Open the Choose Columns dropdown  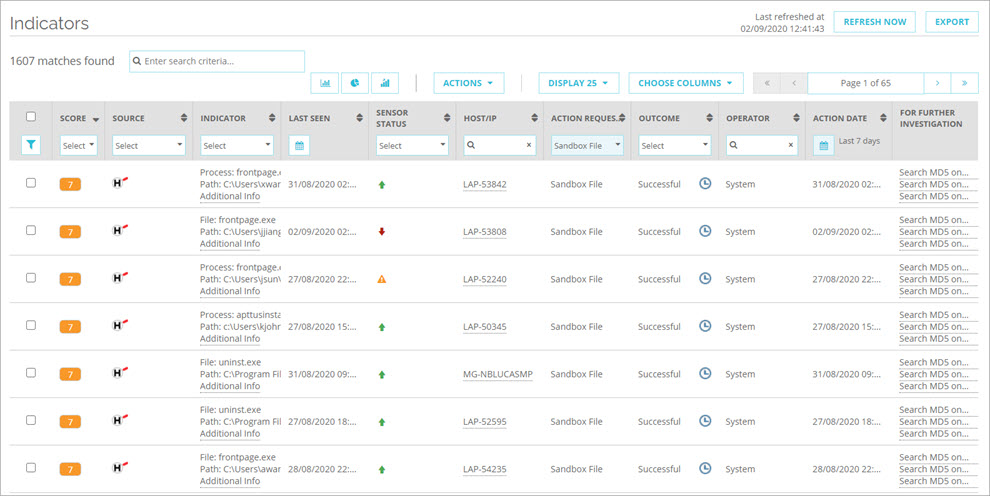685,83
